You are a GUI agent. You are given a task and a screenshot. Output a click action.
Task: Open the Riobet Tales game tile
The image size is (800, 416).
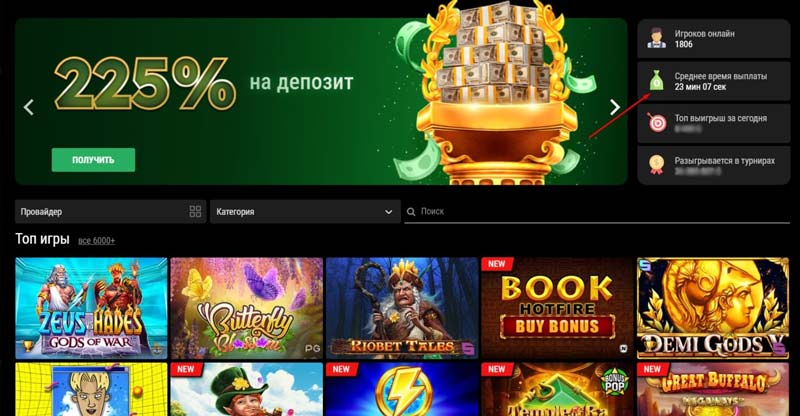coord(402,308)
